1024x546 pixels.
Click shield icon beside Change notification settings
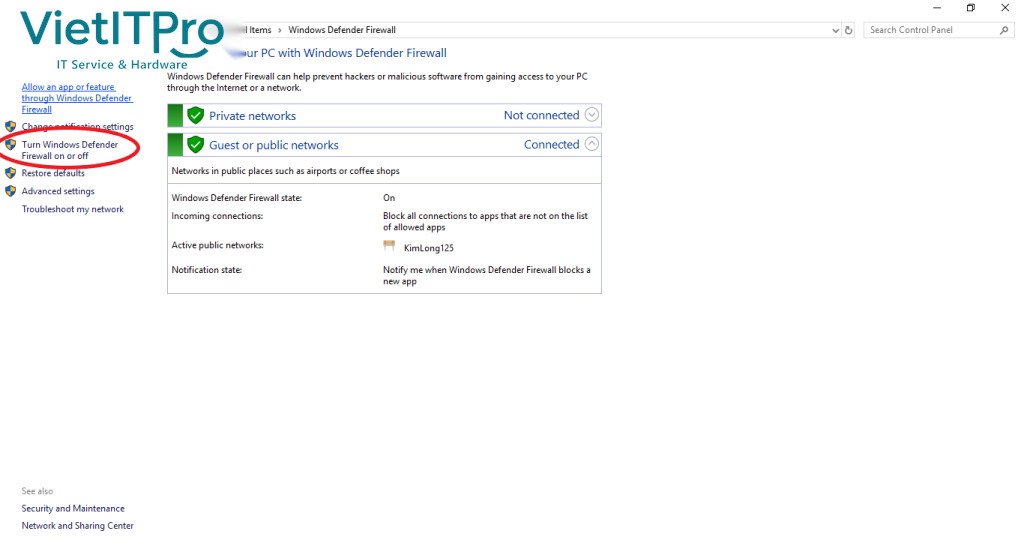(10, 126)
